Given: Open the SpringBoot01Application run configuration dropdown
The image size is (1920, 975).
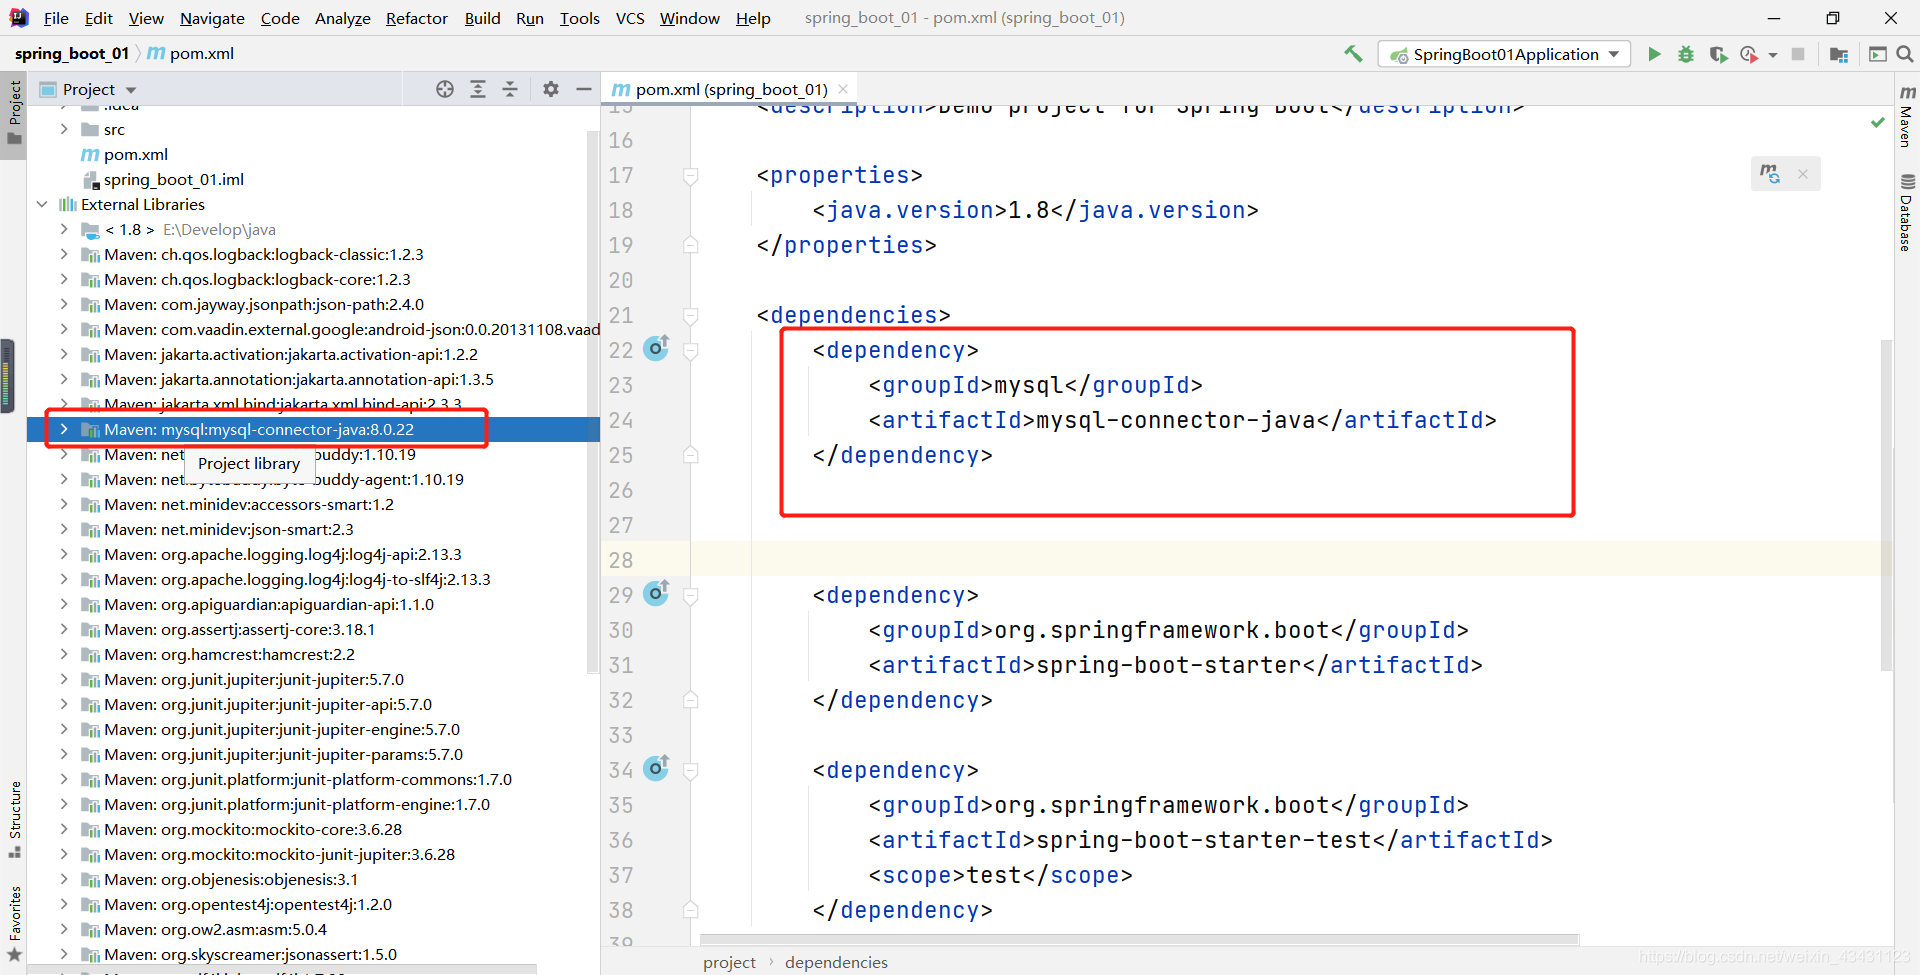Looking at the screenshot, I should [1504, 54].
